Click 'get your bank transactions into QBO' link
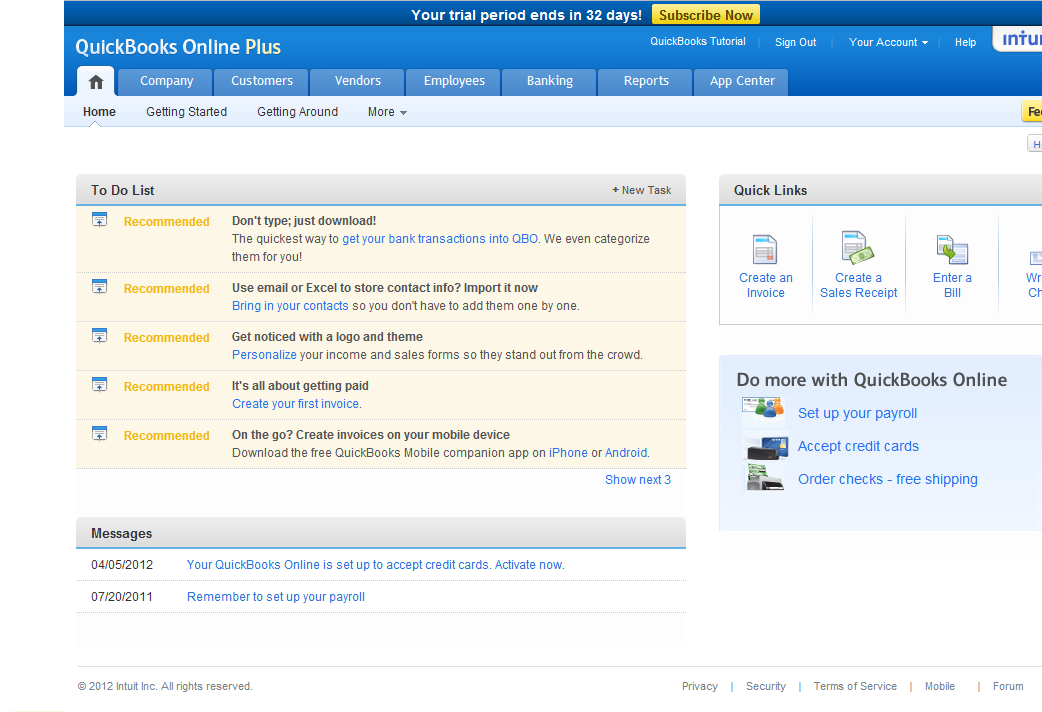The width and height of the screenshot is (1042, 712). point(440,239)
